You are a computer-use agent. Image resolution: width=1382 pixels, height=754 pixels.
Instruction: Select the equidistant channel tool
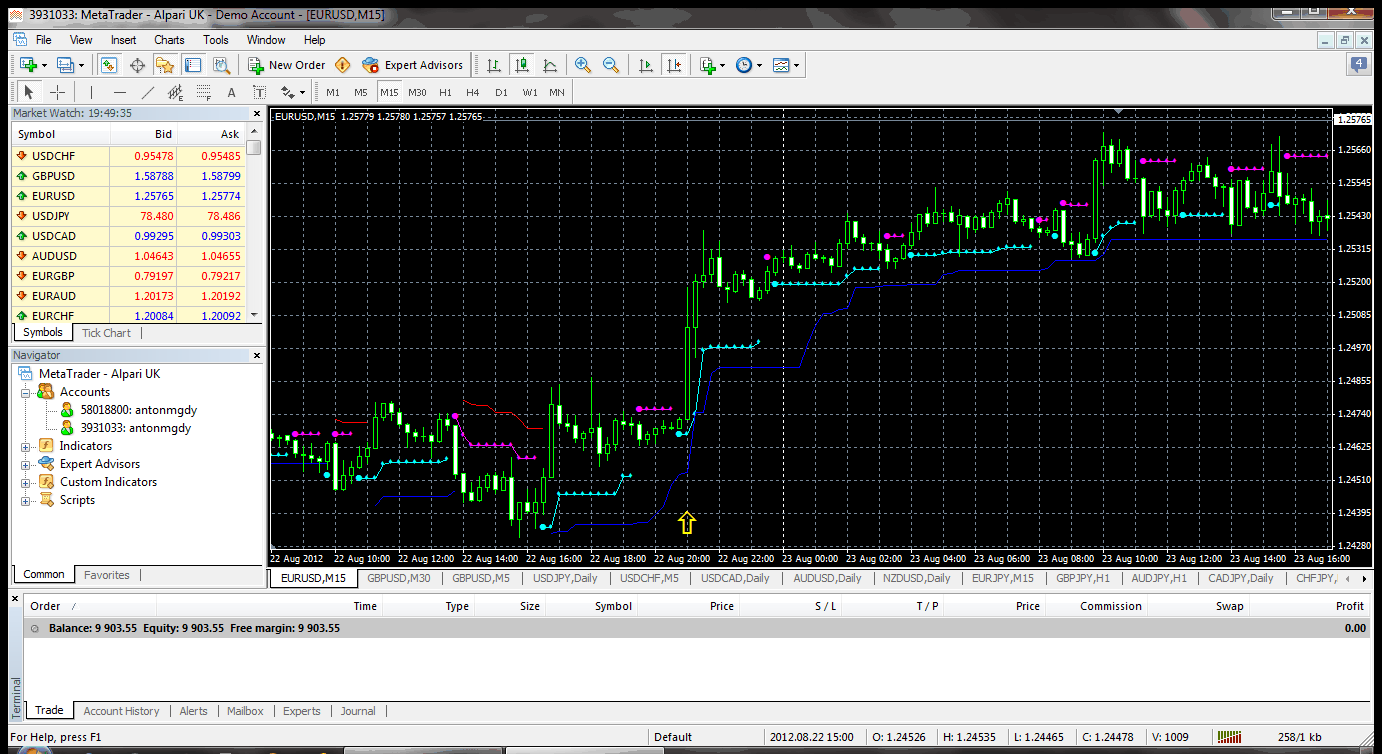point(175,92)
